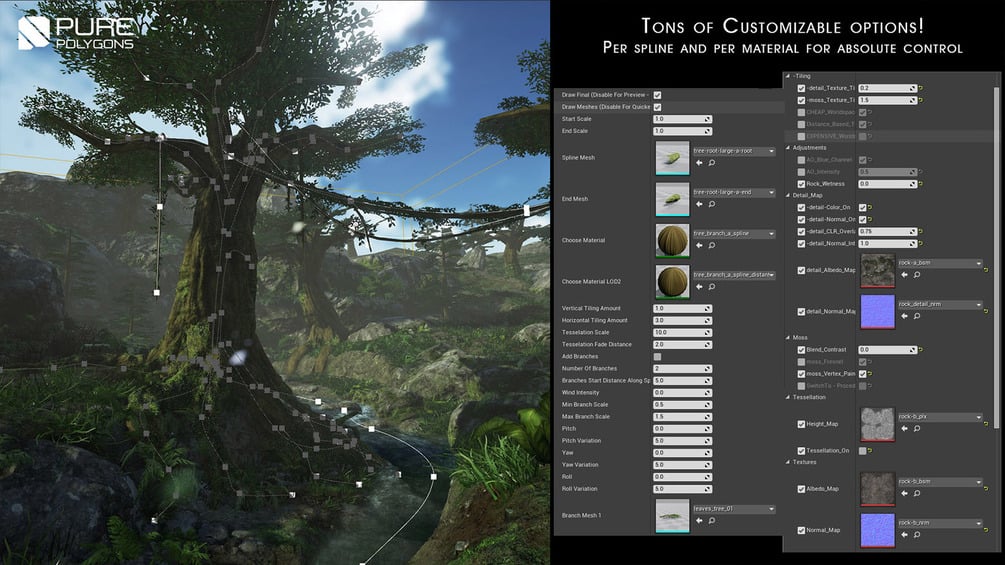Click the -detail_Normal_Int value field
Viewport: 1005px width, 565px height.
click(888, 244)
